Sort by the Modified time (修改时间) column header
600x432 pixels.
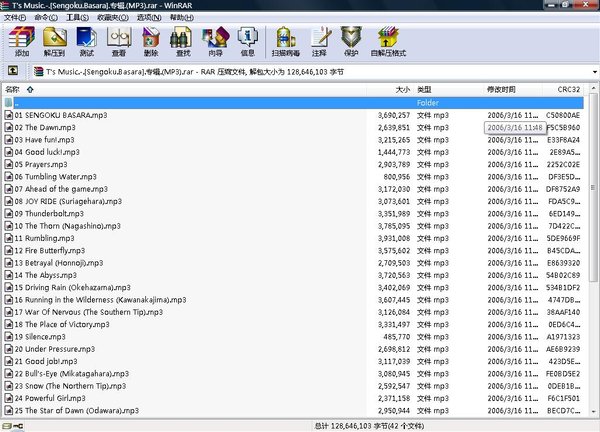(x=513, y=90)
